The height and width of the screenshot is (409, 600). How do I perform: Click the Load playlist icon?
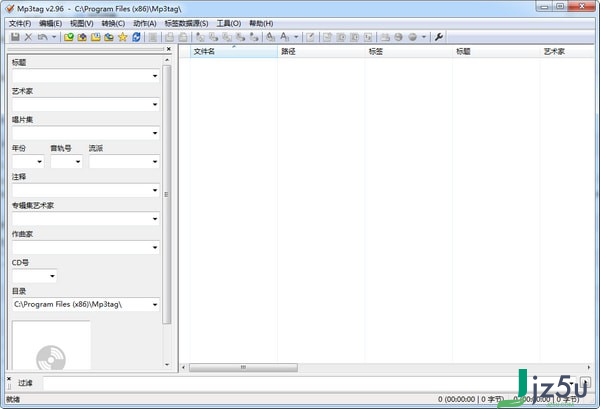(x=96, y=37)
